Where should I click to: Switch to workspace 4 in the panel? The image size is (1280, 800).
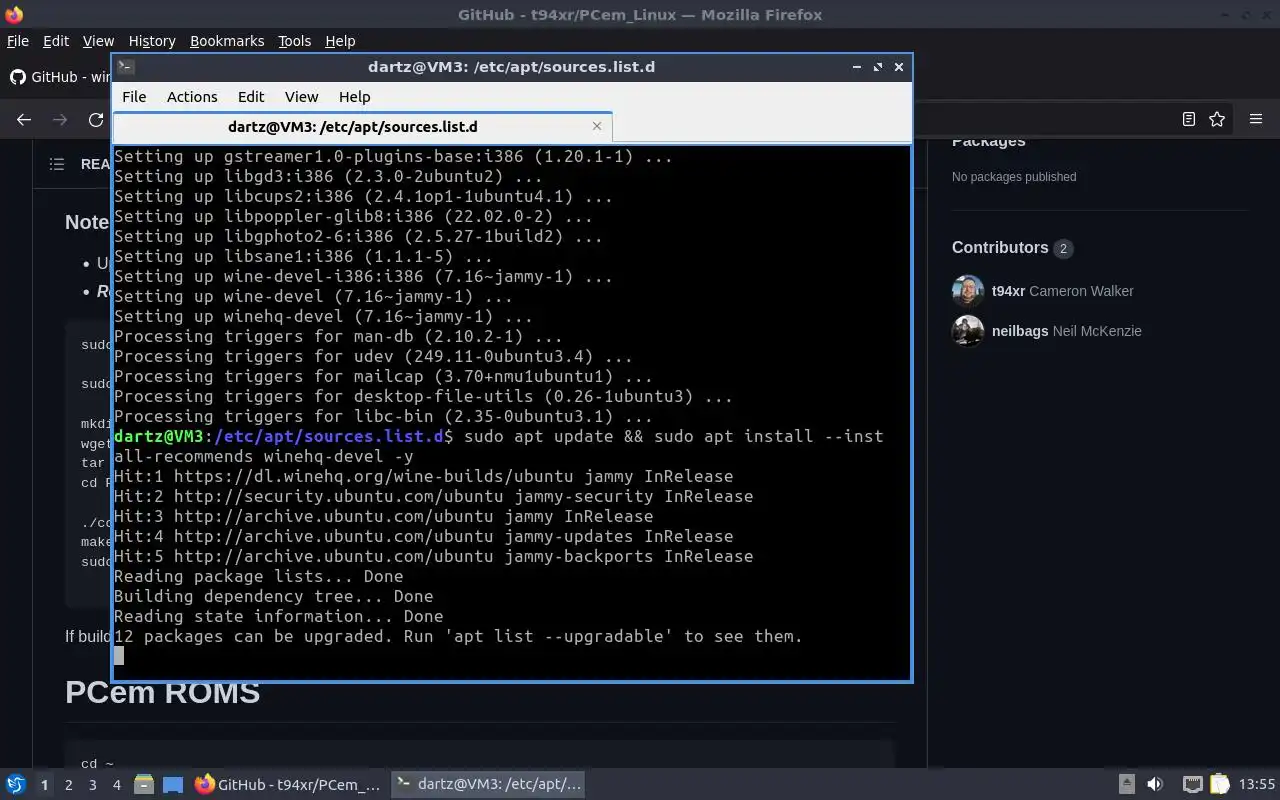[116, 785]
